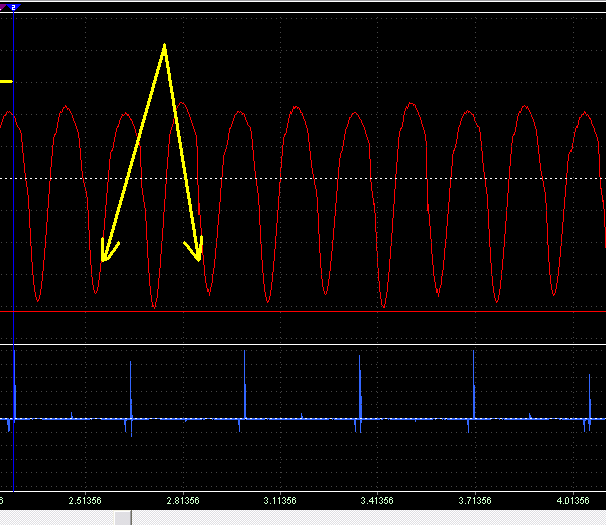Image resolution: width=606 pixels, height=525 pixels.
Task: Click the tall blue spike near 3.71356
Action: 473,384
